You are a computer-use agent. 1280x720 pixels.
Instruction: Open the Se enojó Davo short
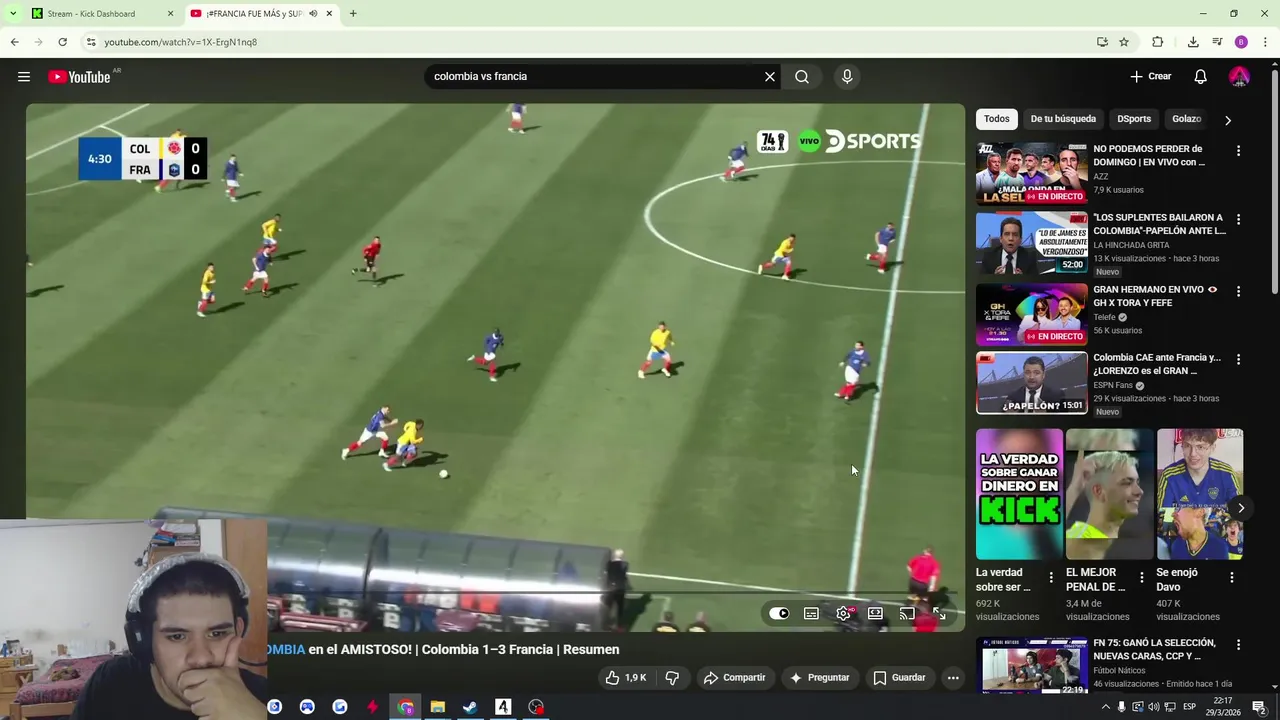[x=1199, y=494]
